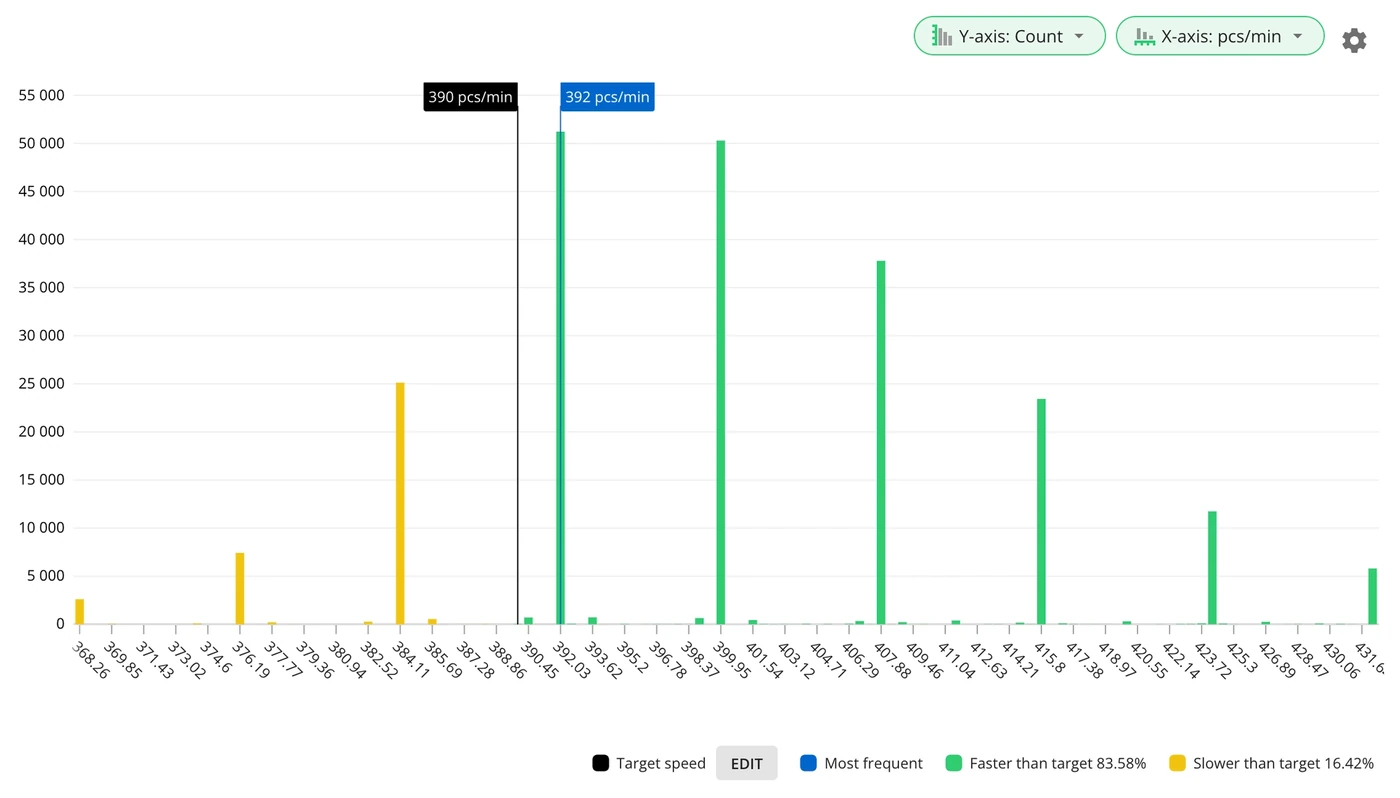Click the Faster than target 83.58% text
This screenshot has width=1400, height=798.
(x=1057, y=763)
